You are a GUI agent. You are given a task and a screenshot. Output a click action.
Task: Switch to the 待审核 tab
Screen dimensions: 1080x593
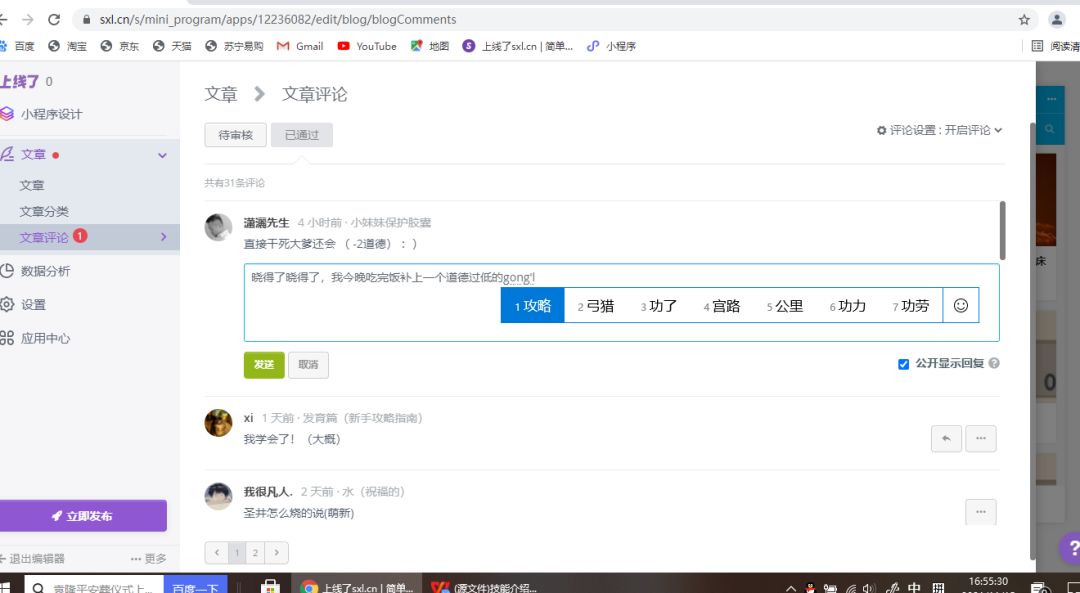click(236, 135)
